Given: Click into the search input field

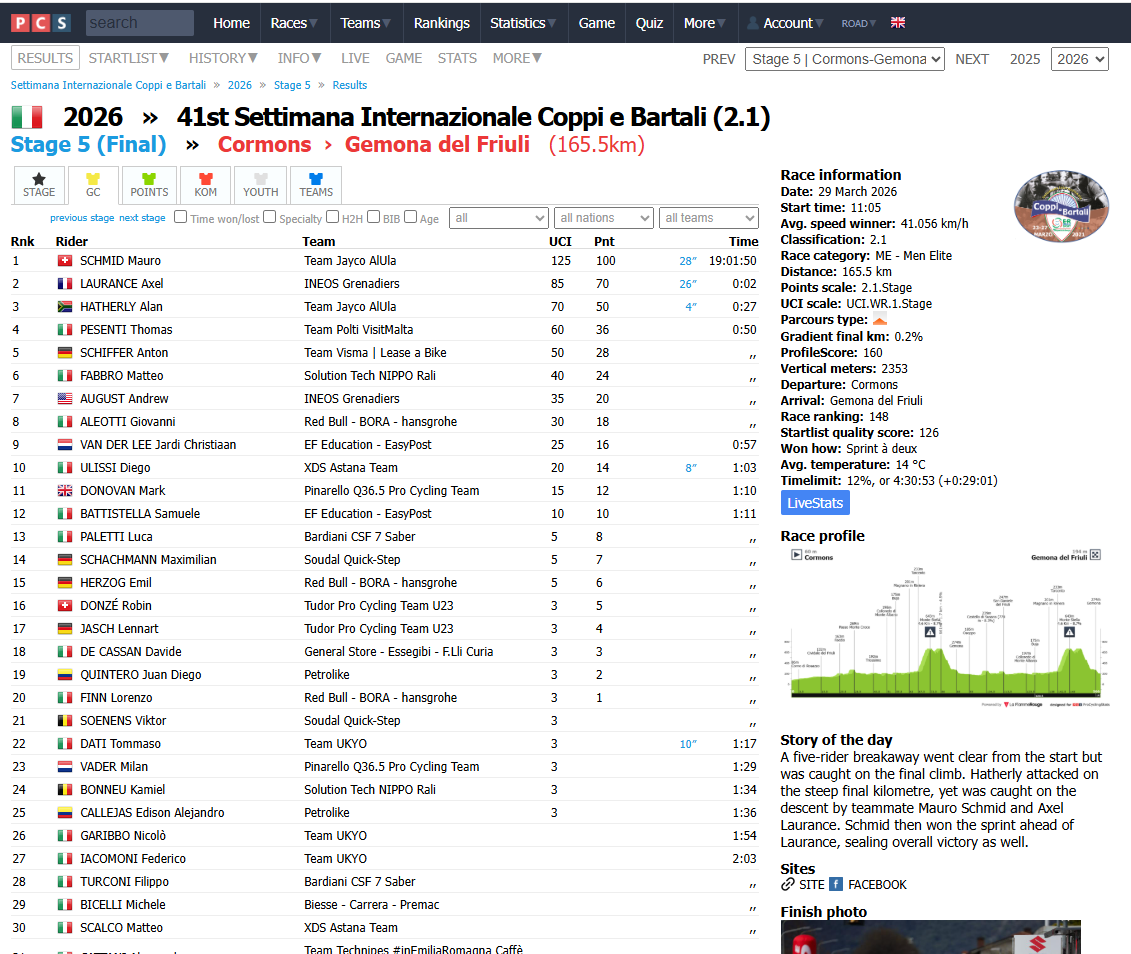Looking at the screenshot, I should pos(139,23).
